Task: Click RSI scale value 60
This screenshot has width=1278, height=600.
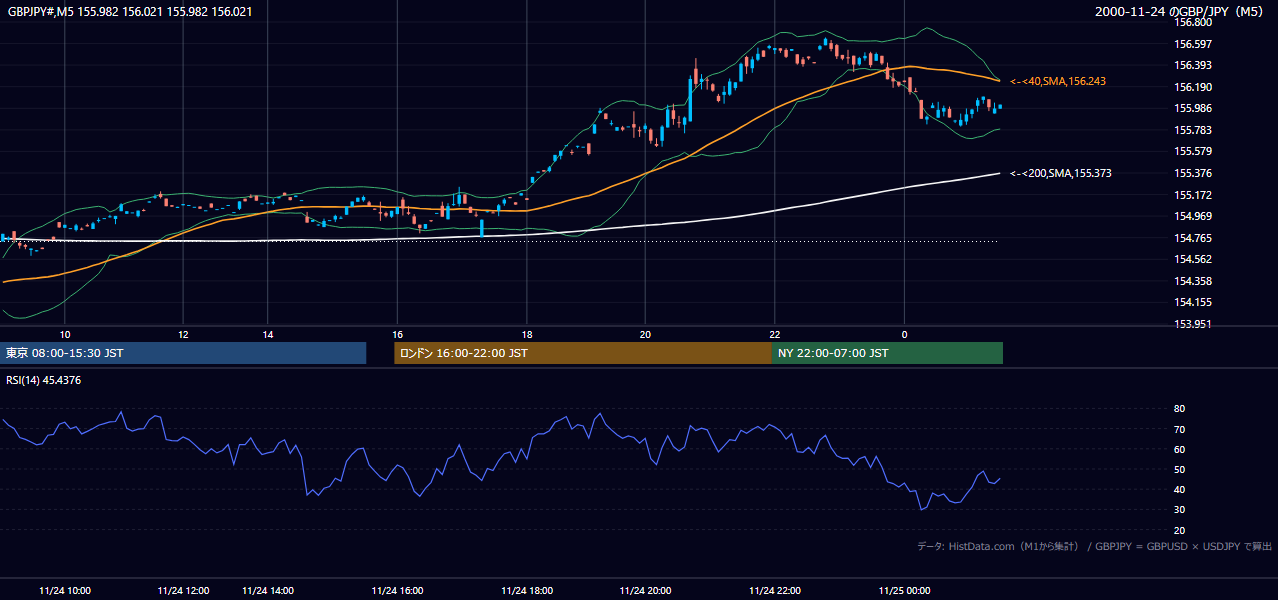Action: tap(1179, 449)
